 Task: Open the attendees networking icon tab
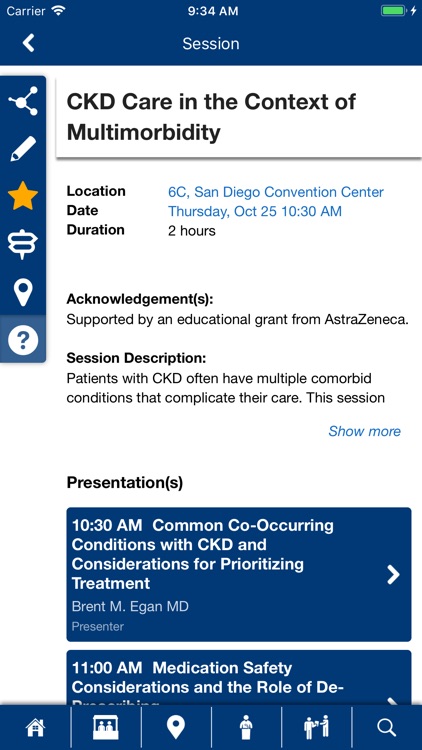click(x=316, y=728)
